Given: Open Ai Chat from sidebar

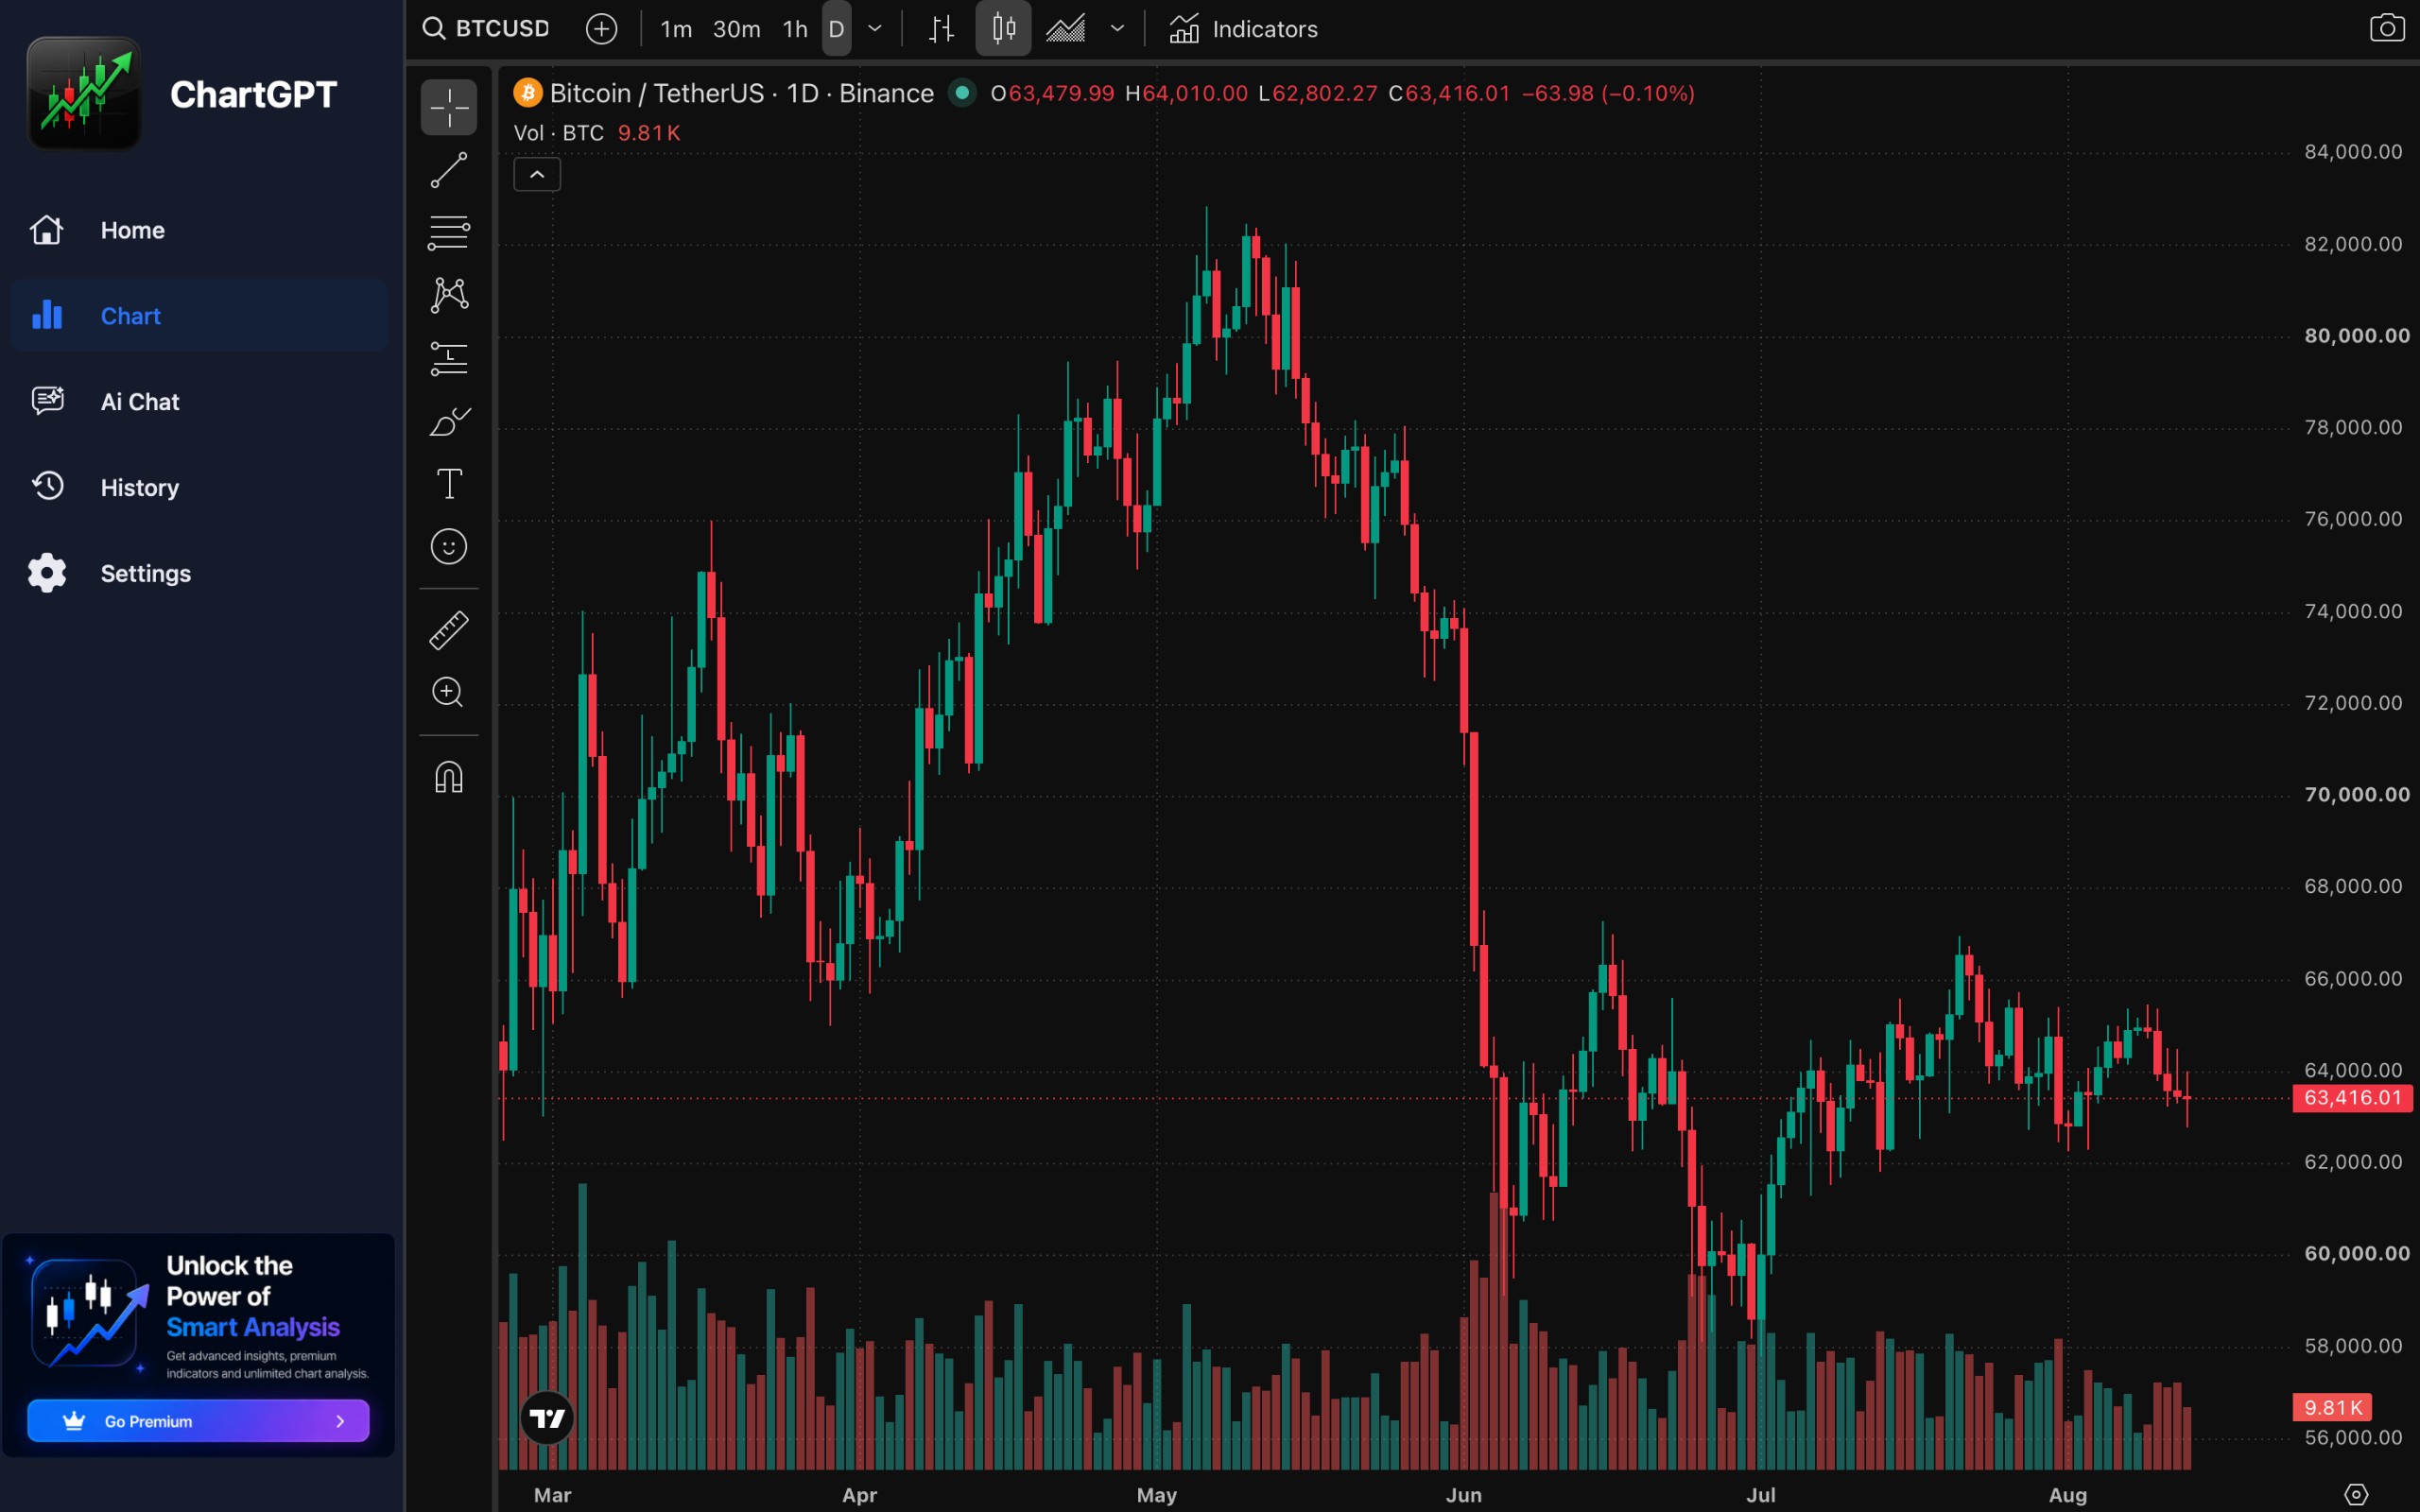Looking at the screenshot, I should 199,402.
